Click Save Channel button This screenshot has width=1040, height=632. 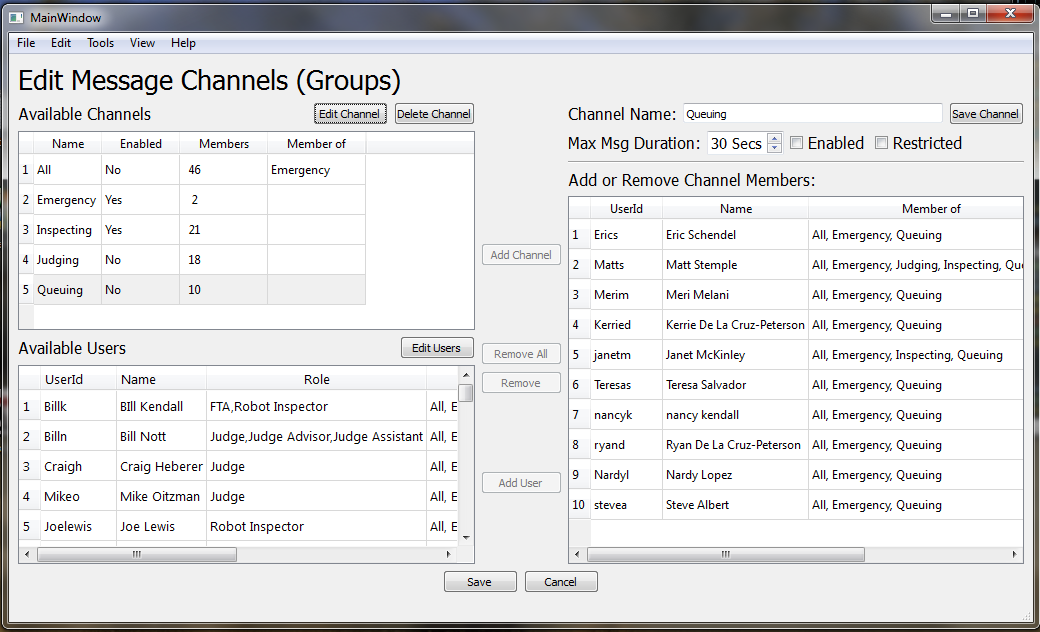pyautogui.click(x=985, y=114)
